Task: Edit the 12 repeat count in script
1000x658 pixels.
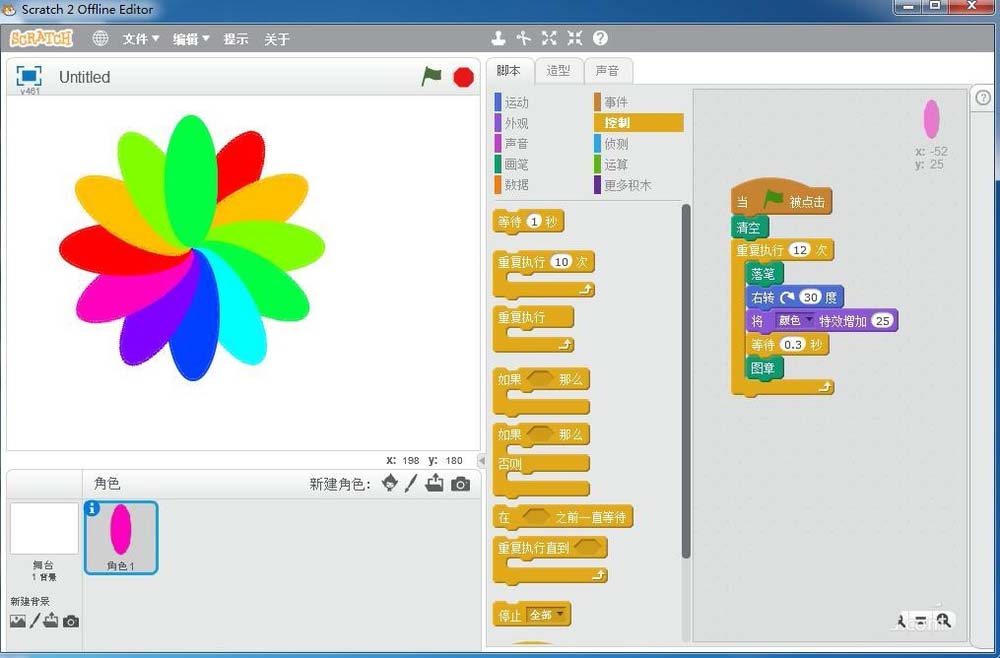Action: [x=800, y=249]
